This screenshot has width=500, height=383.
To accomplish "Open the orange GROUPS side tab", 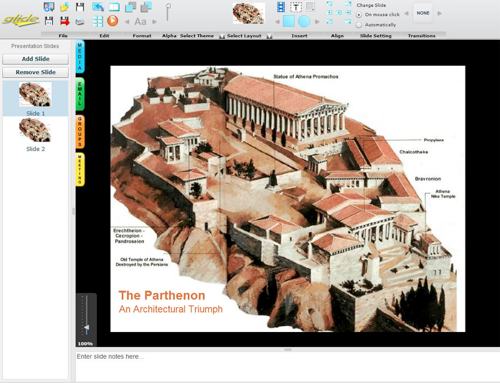I will tap(80, 132).
